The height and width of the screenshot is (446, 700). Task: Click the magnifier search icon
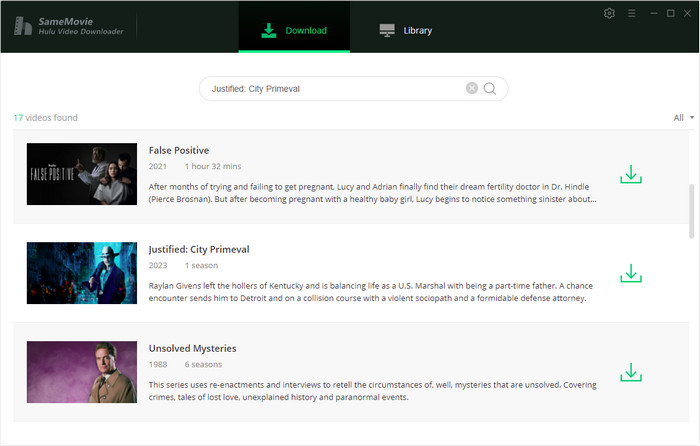point(490,88)
